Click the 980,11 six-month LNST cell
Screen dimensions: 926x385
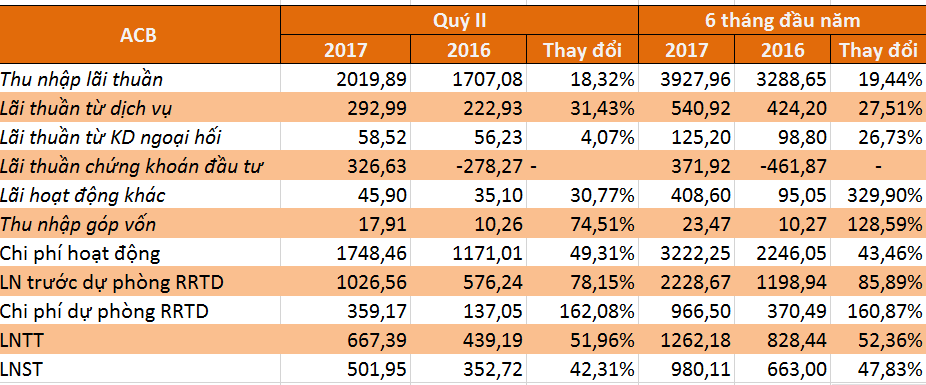tap(687, 368)
